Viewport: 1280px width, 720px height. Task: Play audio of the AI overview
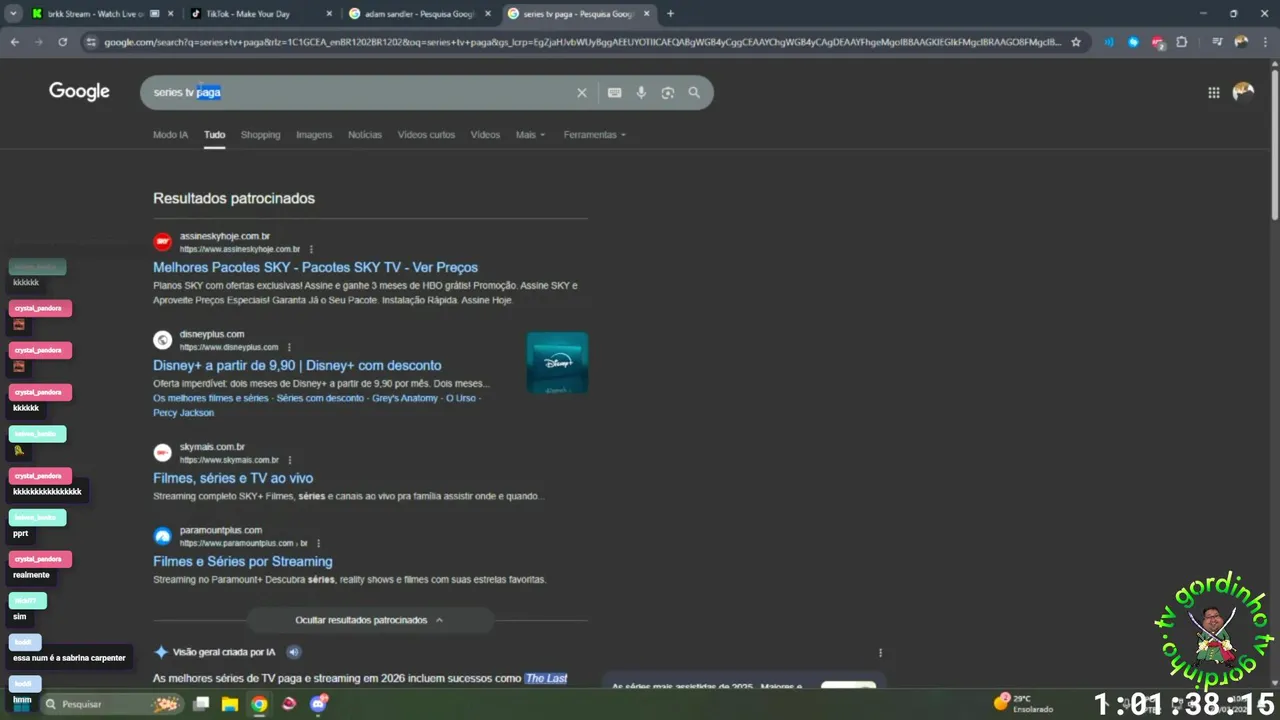(294, 652)
